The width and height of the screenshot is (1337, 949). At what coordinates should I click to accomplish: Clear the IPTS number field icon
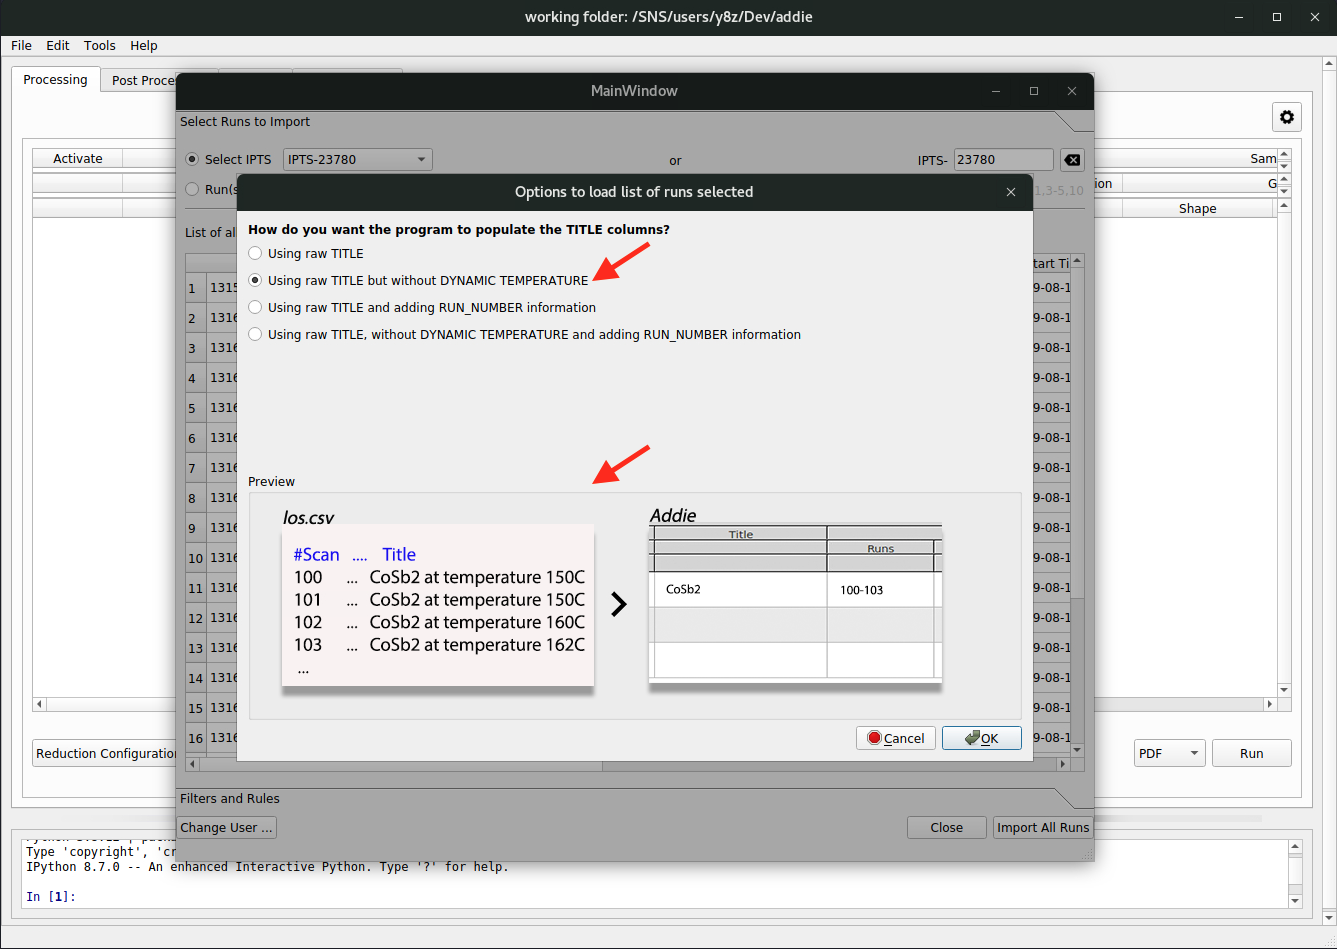(1071, 160)
